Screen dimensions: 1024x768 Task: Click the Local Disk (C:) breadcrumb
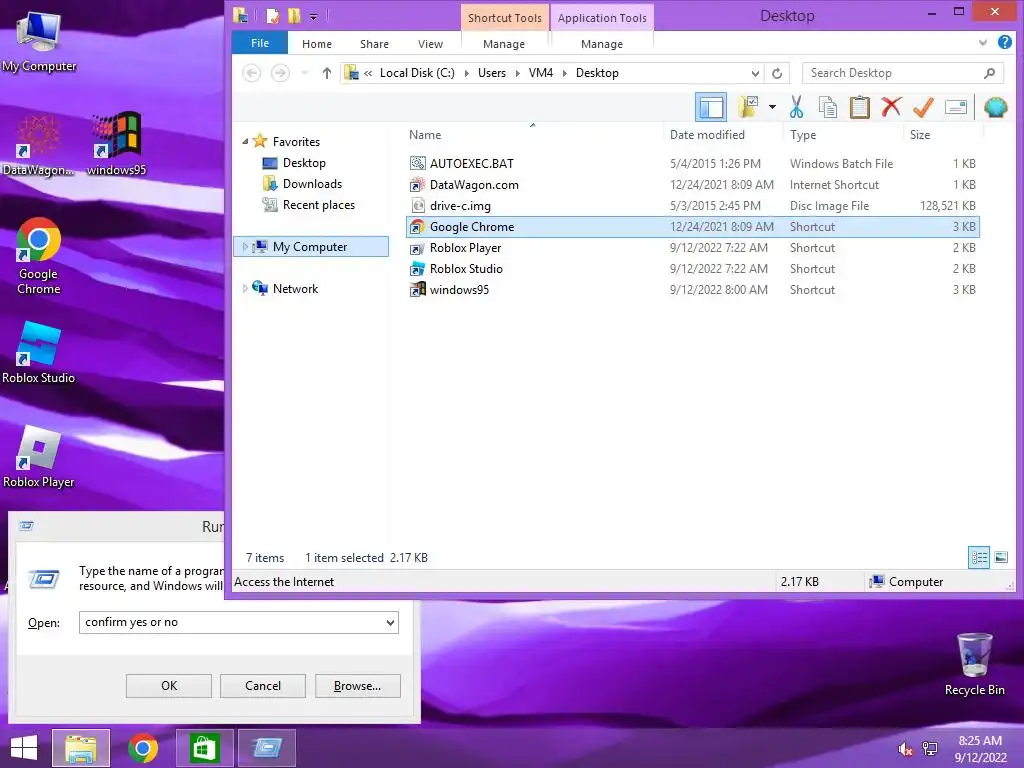point(417,73)
